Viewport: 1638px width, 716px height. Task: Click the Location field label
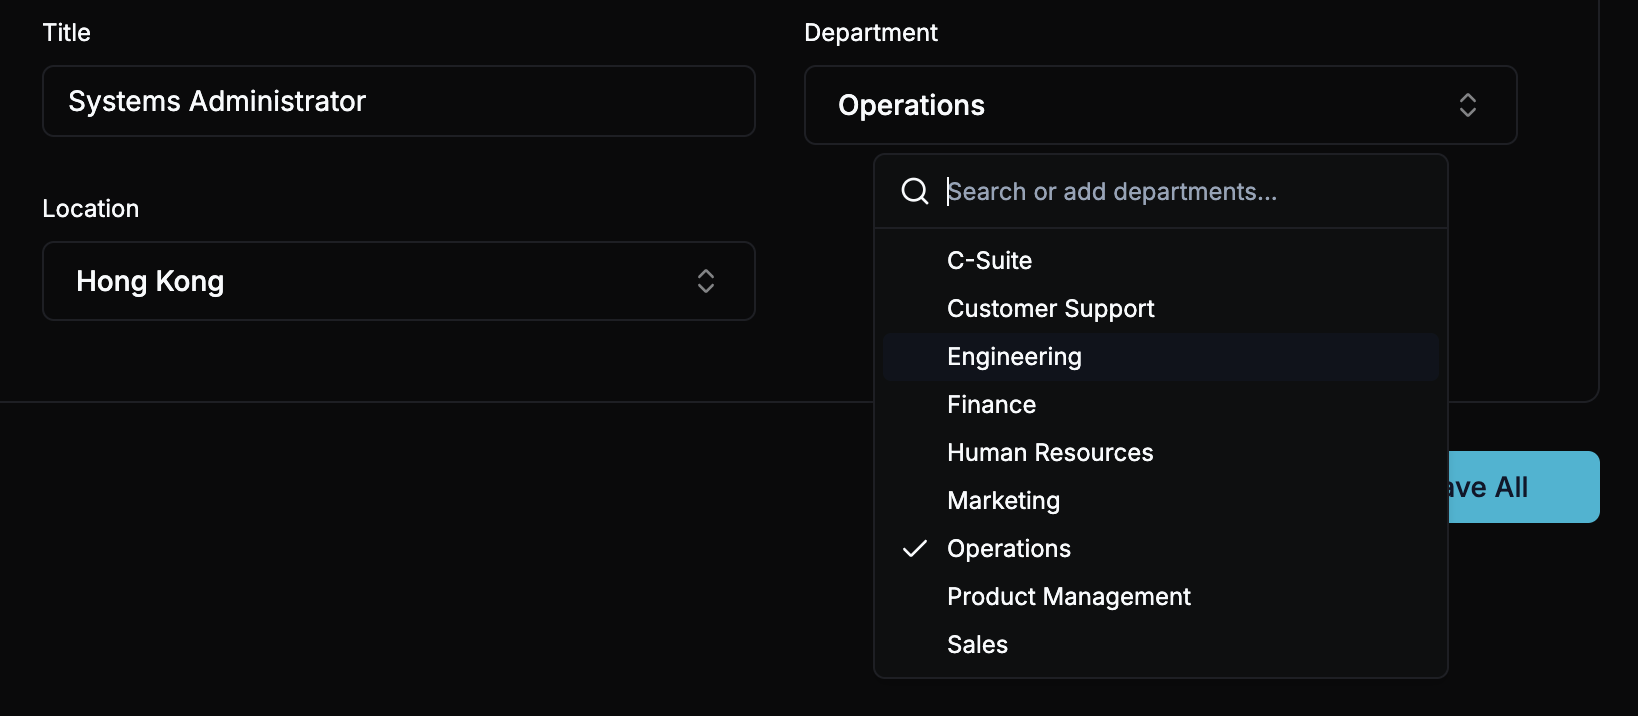(91, 209)
